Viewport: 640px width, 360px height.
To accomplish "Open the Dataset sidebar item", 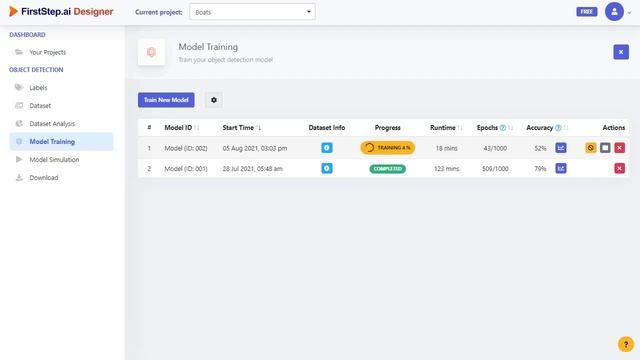I will tap(40, 106).
